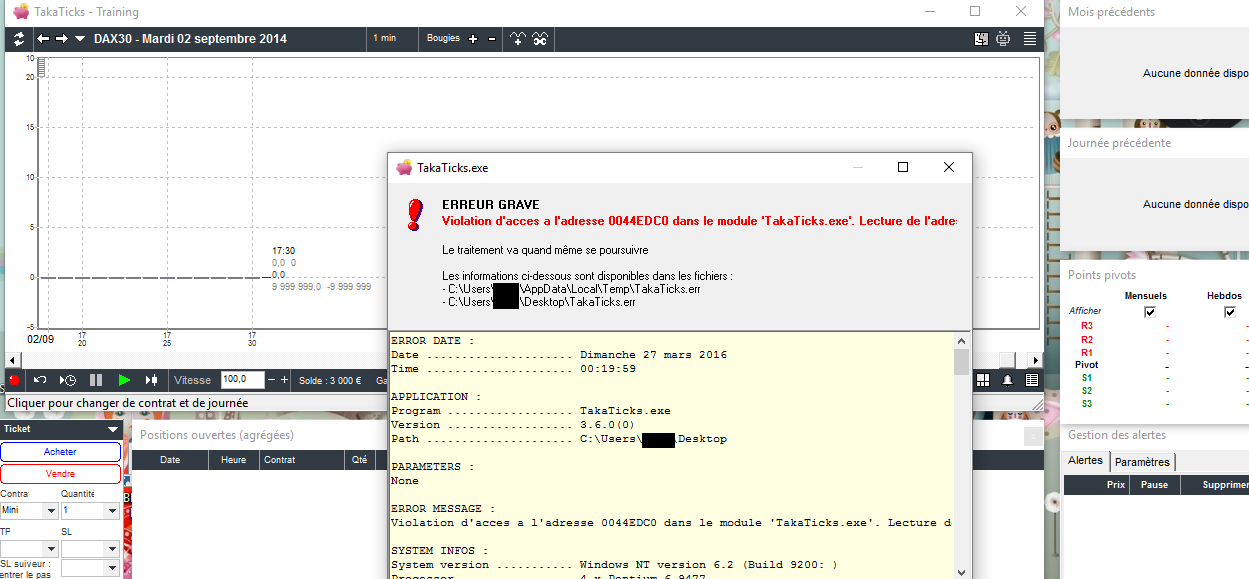This screenshot has height=579, width=1249.
Task: Click the TakaTicks.exe dialog title icon
Action: tap(404, 167)
